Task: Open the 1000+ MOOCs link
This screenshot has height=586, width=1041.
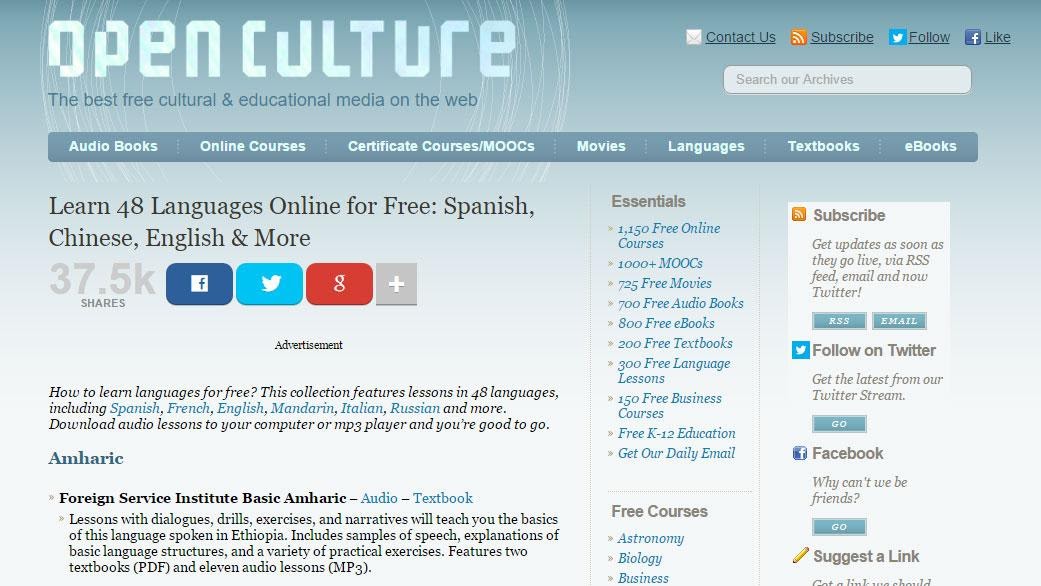Action: click(x=660, y=263)
